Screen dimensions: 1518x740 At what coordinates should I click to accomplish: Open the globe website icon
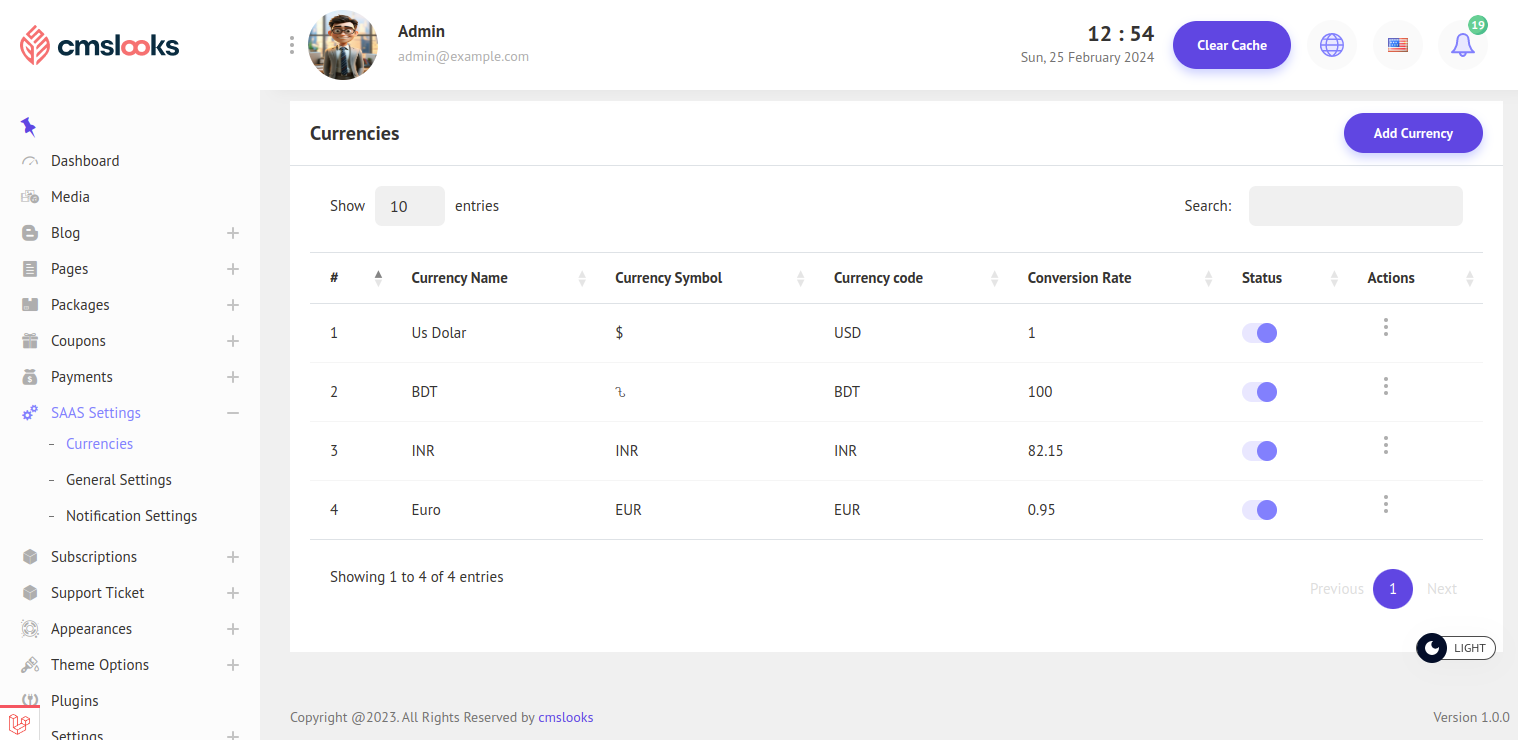point(1331,45)
